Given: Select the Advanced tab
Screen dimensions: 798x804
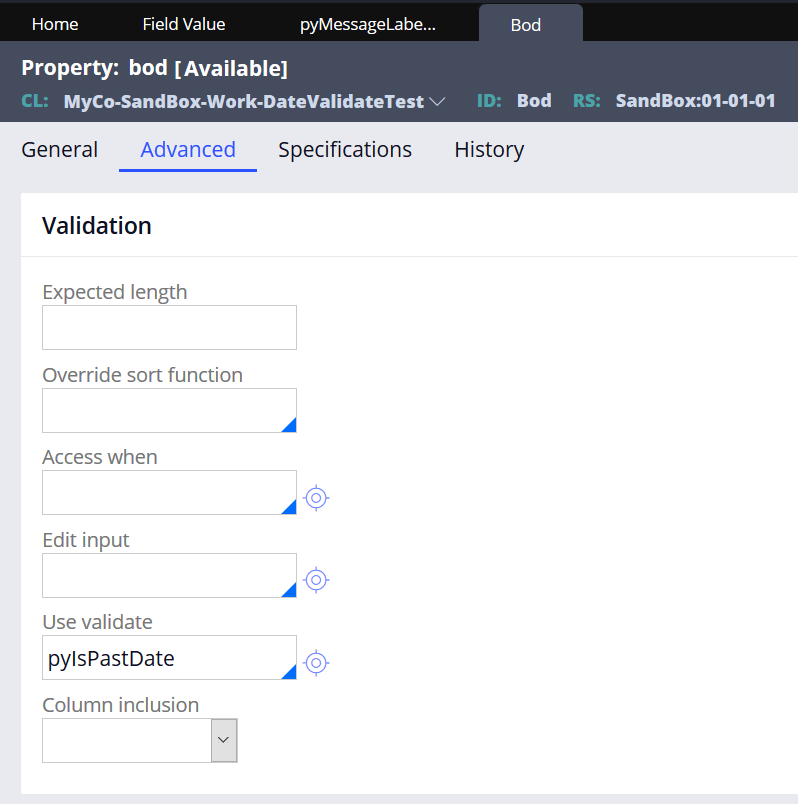Looking at the screenshot, I should point(188,150).
